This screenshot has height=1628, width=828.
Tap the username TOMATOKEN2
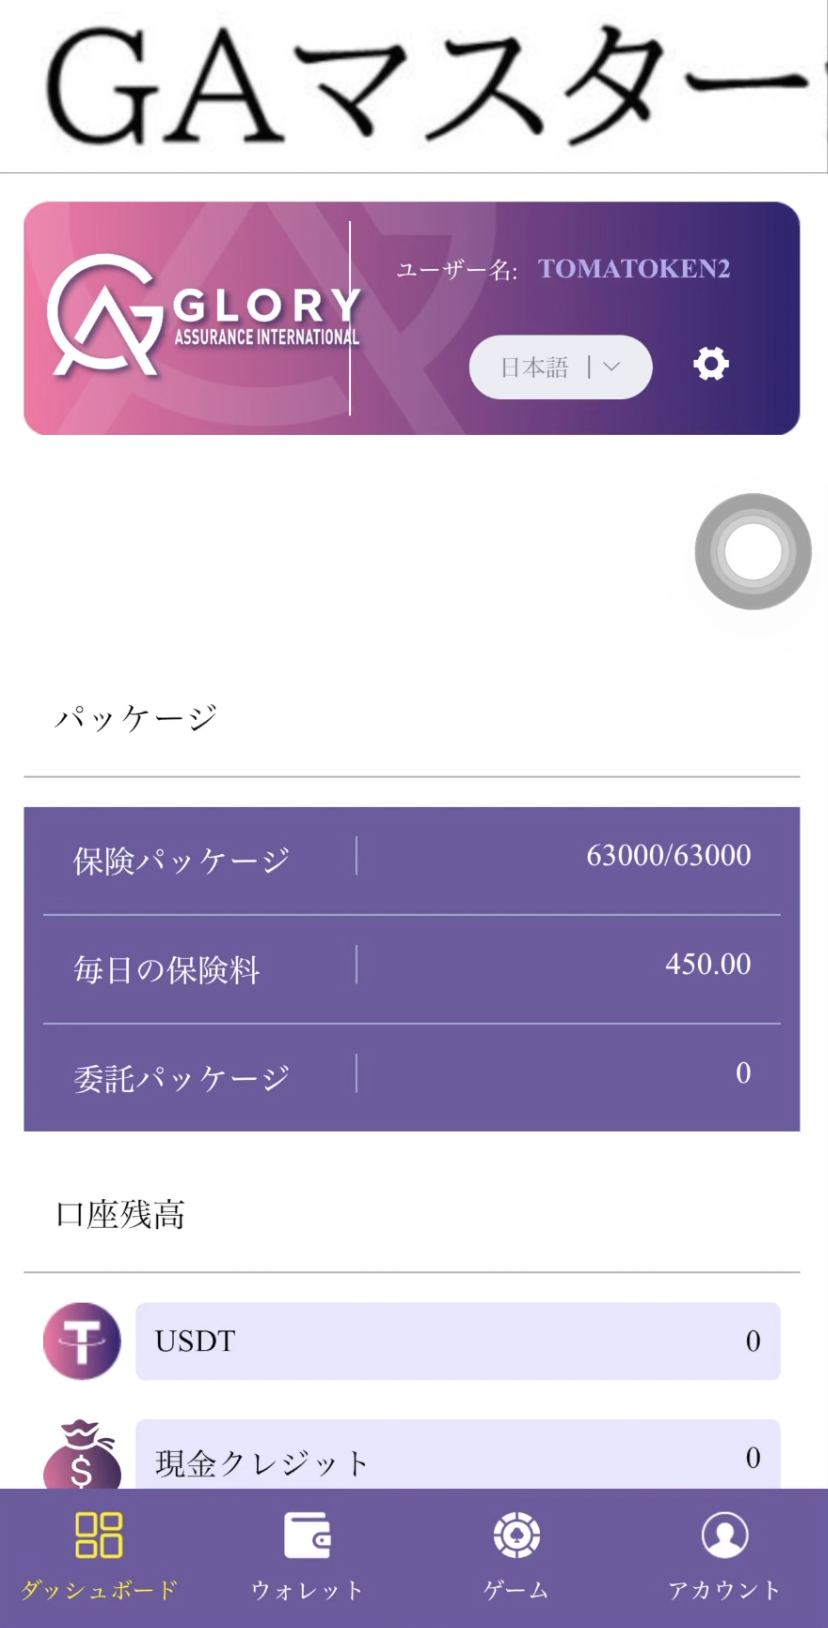pyautogui.click(x=634, y=269)
